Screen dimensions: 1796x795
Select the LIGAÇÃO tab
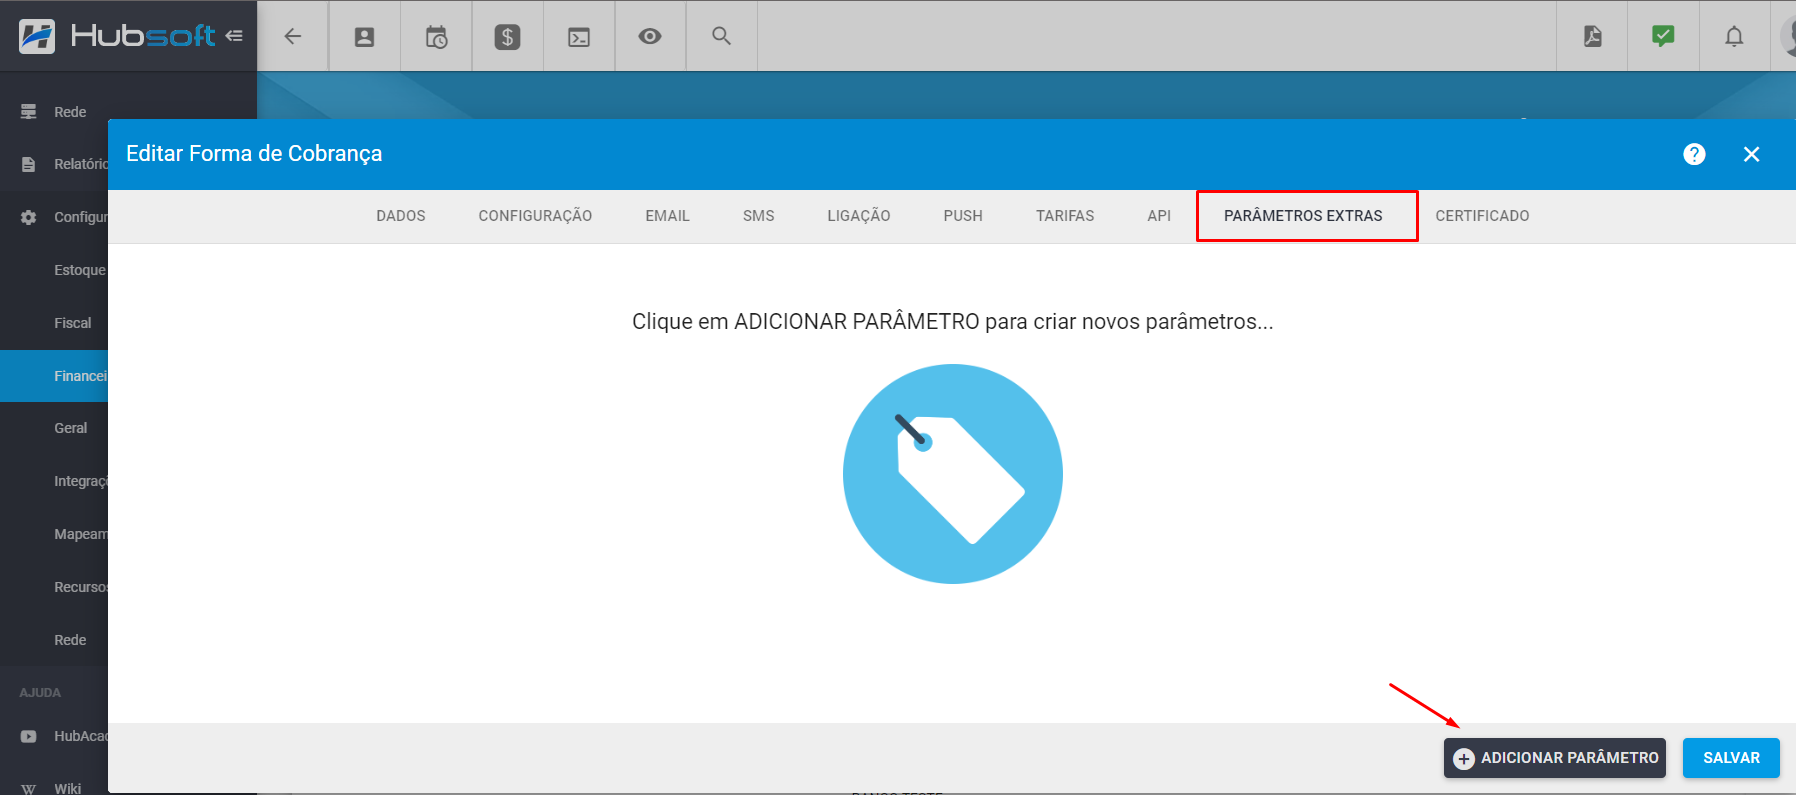point(859,216)
